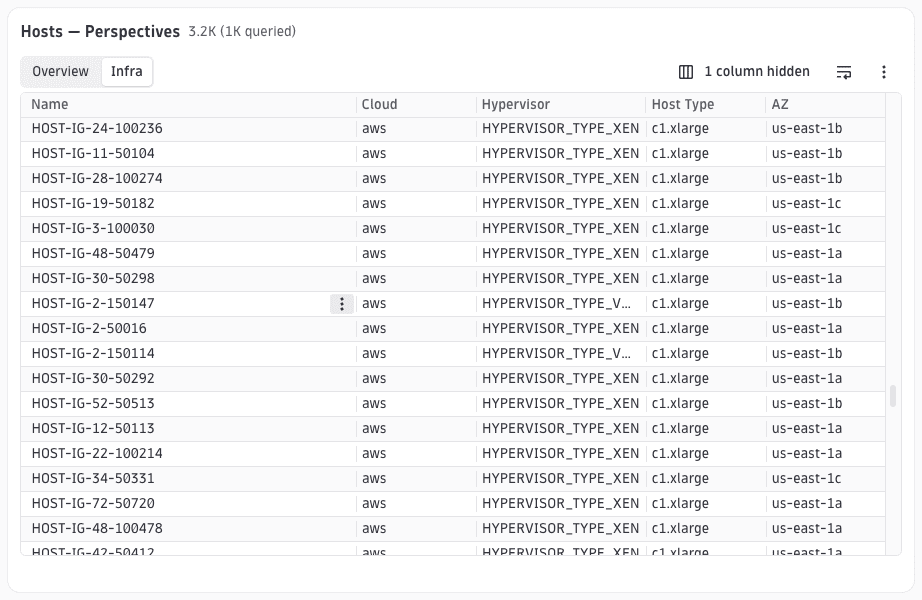Select host HOST-IG-48-100478

[97, 529]
